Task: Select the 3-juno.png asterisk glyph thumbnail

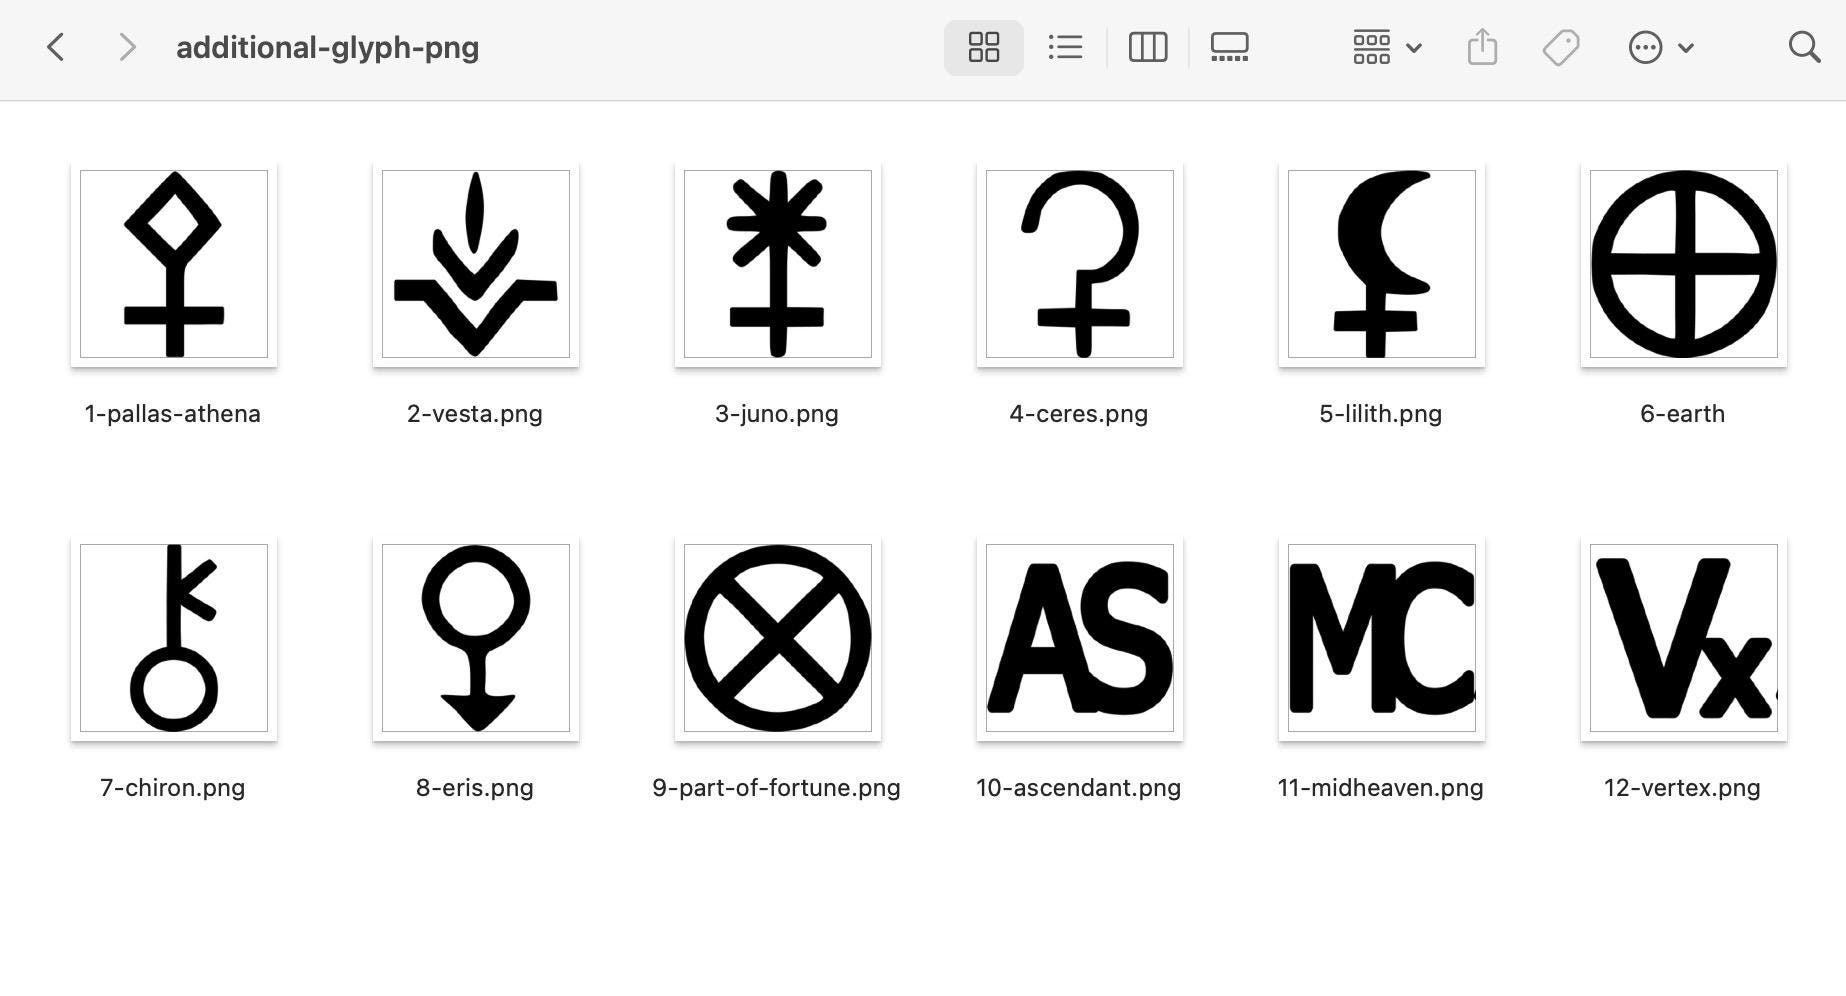Action: point(778,264)
